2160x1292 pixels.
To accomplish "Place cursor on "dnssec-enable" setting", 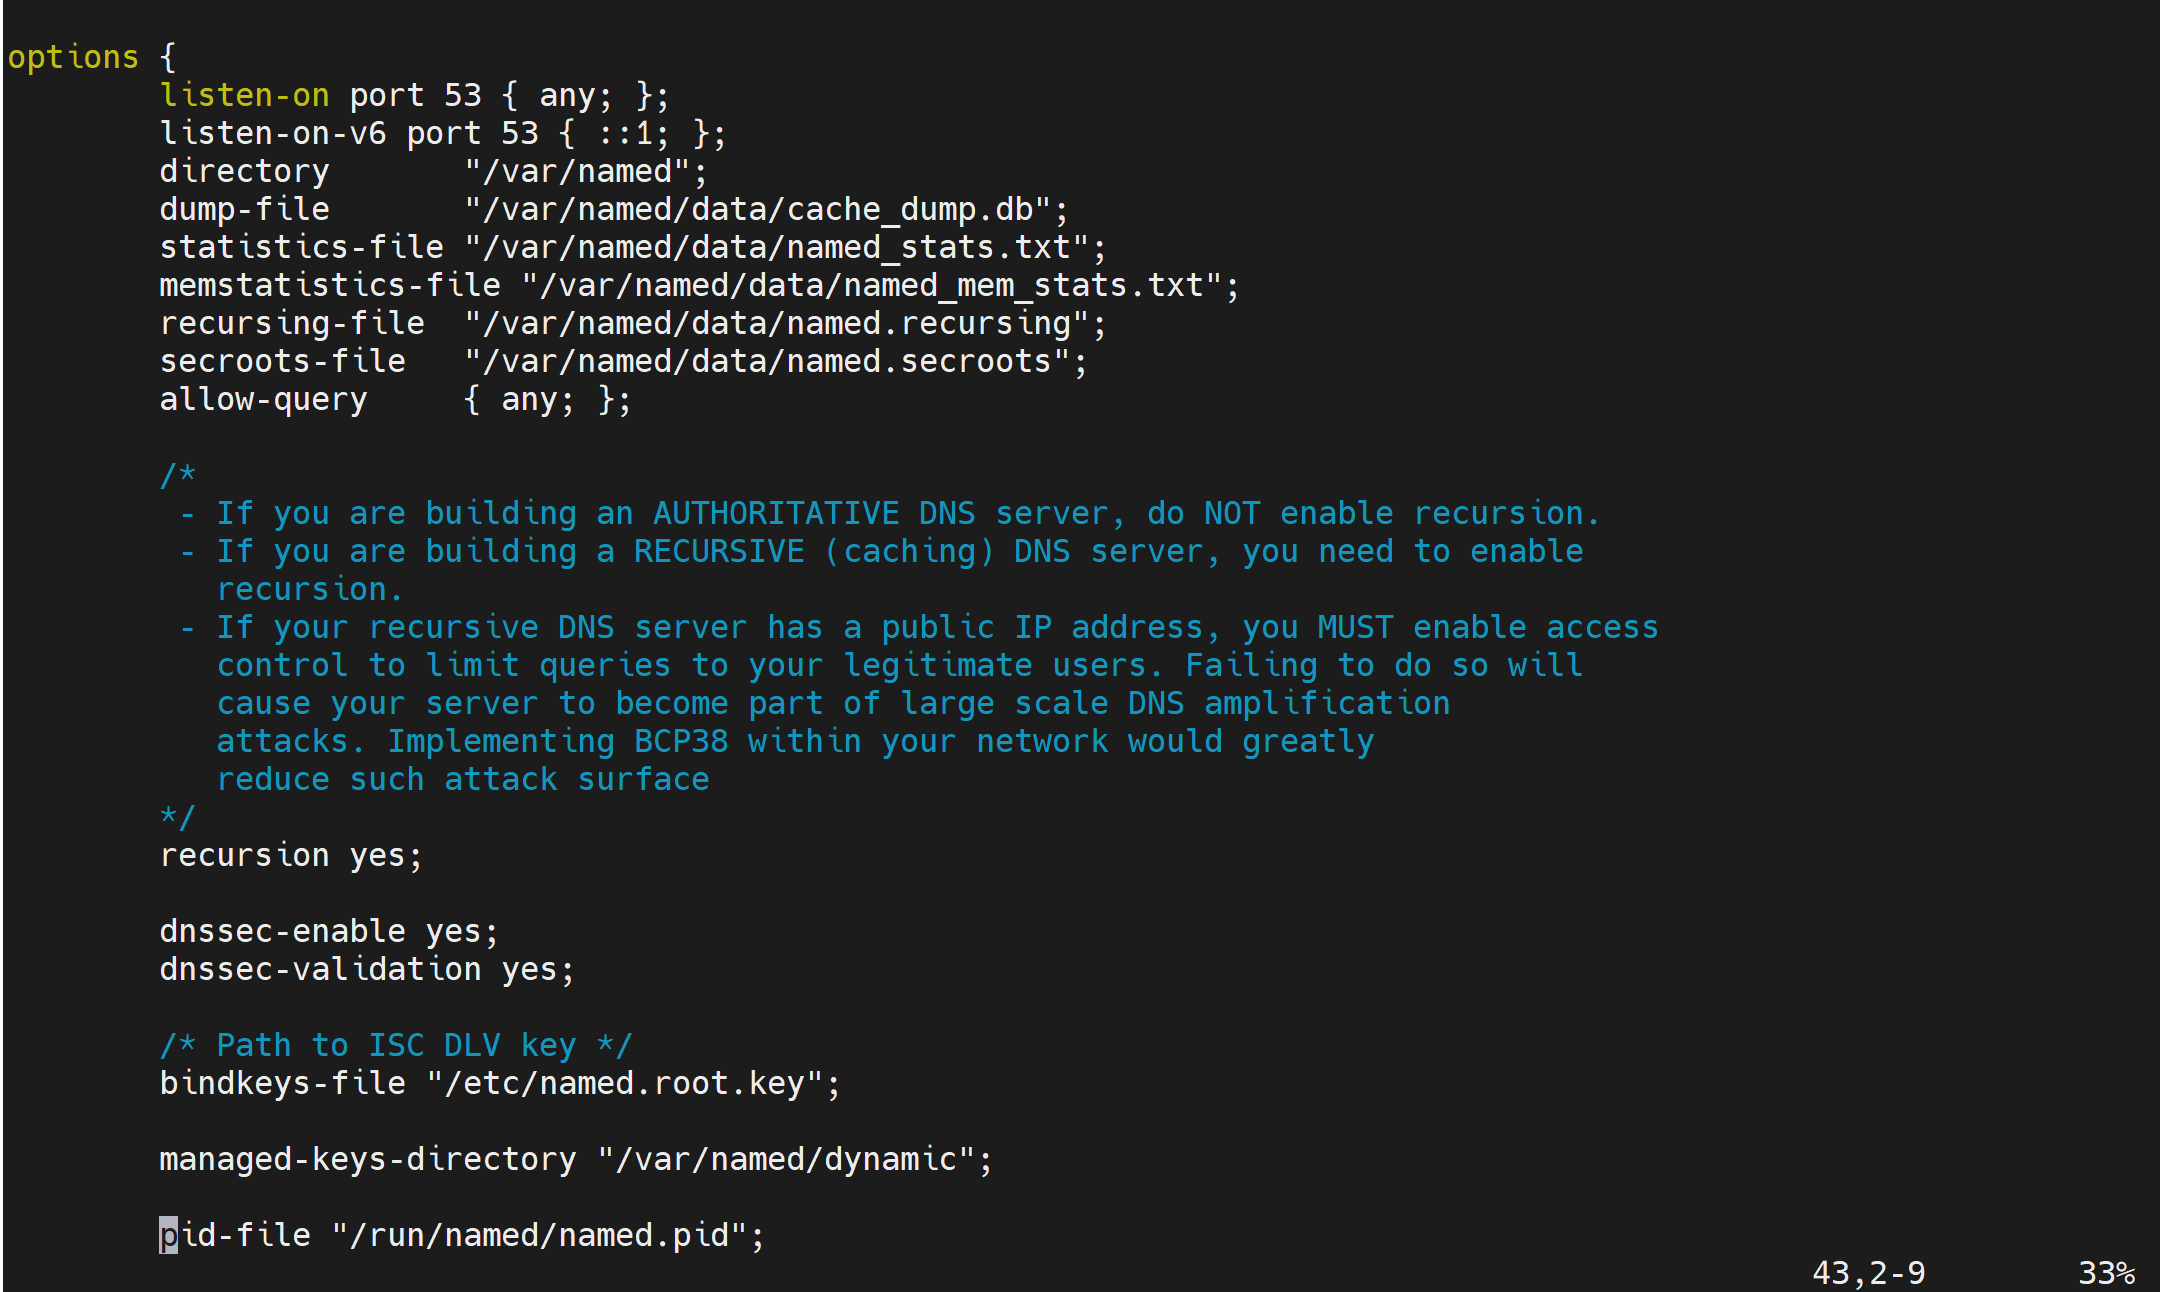I will 282,931.
